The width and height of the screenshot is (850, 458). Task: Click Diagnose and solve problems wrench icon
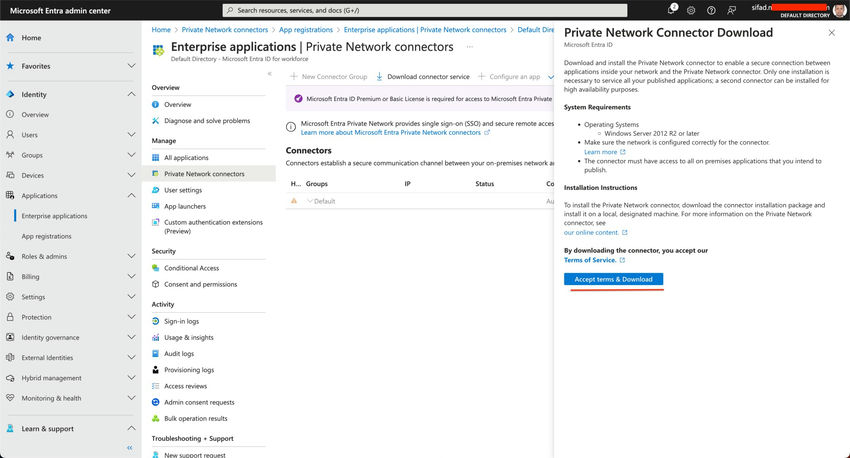(156, 121)
